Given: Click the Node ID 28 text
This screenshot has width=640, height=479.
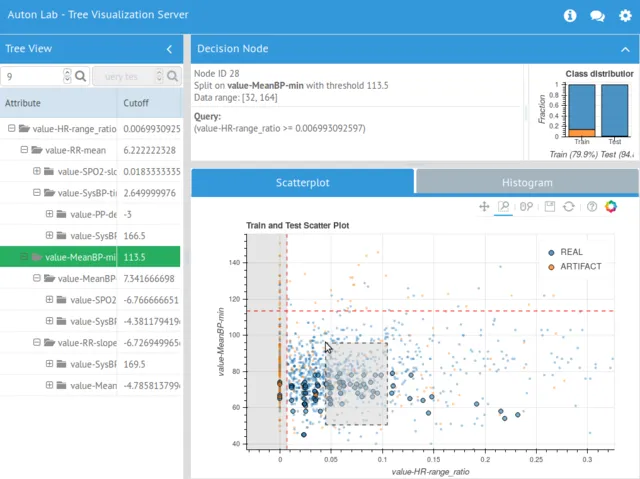Looking at the screenshot, I should tap(216, 74).
